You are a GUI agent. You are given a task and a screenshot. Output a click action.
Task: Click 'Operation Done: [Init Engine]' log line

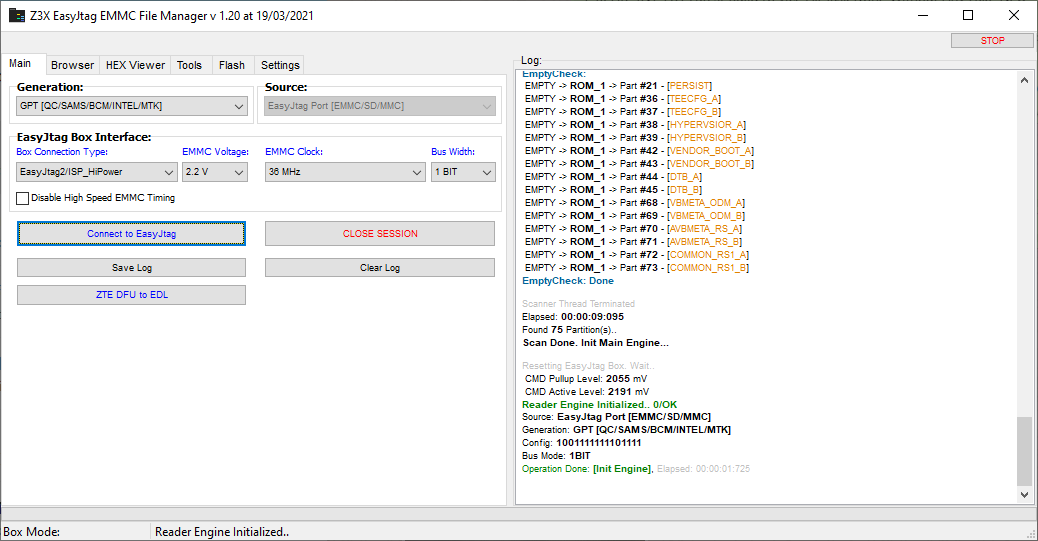(587, 469)
